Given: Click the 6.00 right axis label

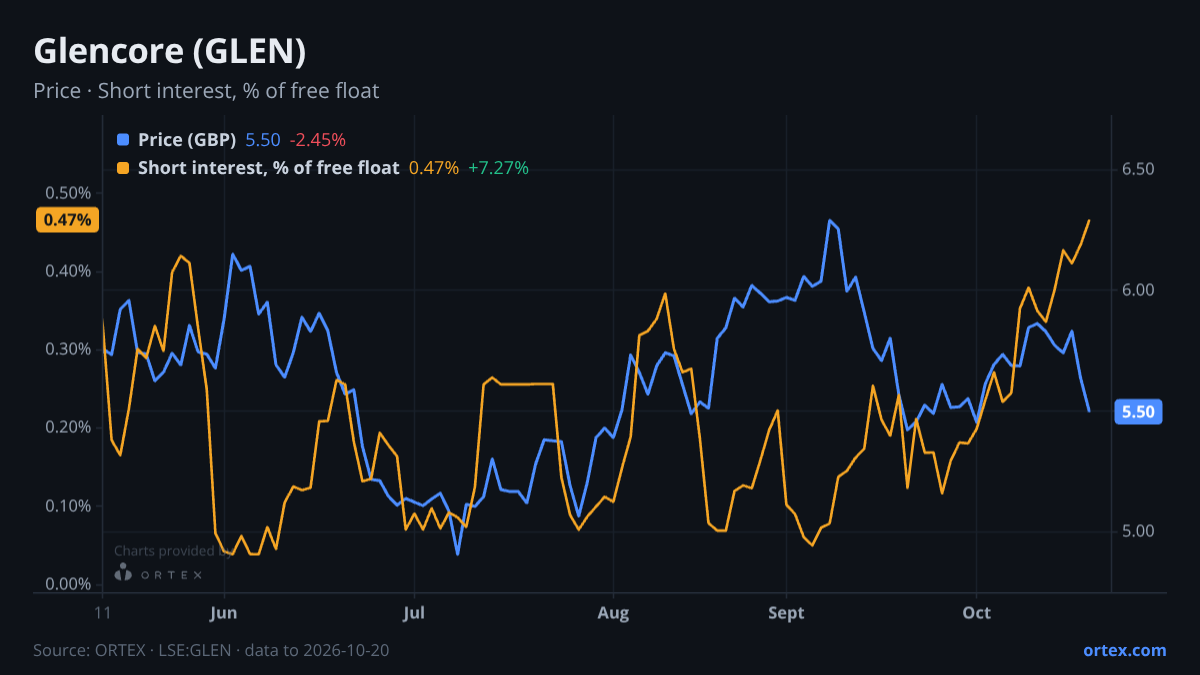Looking at the screenshot, I should coord(1138,290).
